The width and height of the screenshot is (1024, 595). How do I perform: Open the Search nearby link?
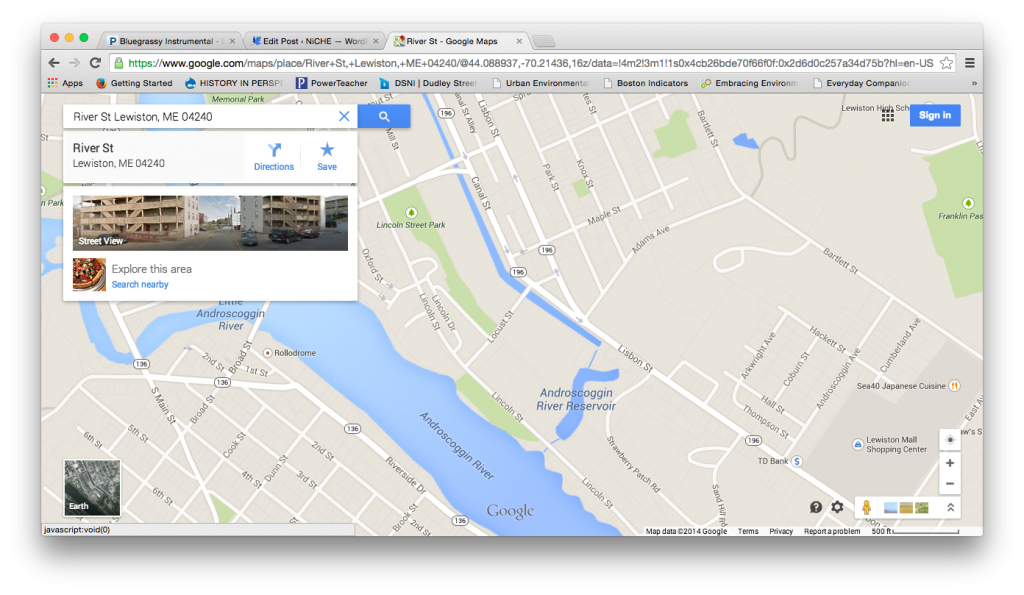pyautogui.click(x=140, y=285)
